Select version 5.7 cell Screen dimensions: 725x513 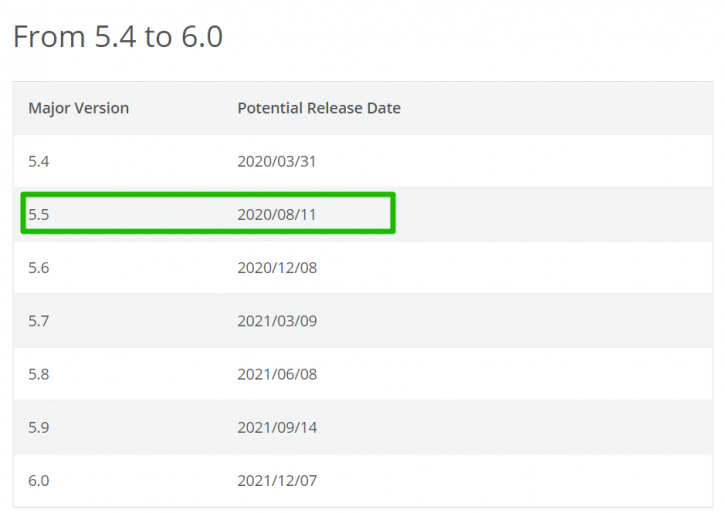(x=39, y=321)
